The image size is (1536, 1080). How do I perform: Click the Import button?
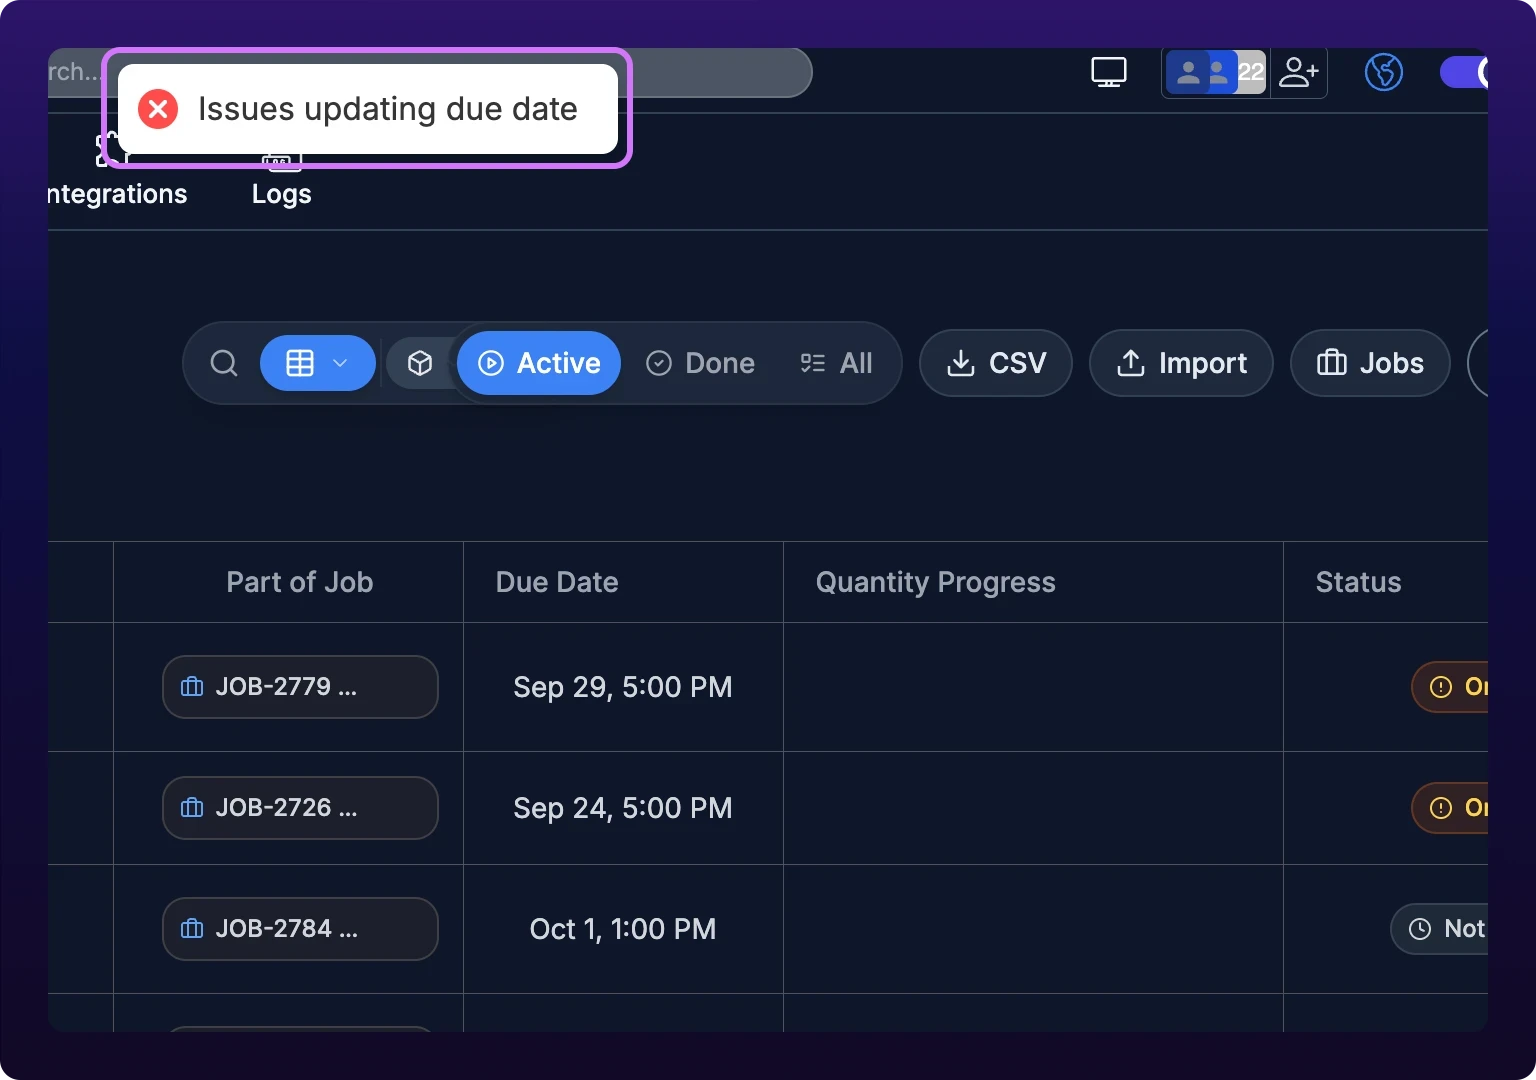pos(1181,363)
